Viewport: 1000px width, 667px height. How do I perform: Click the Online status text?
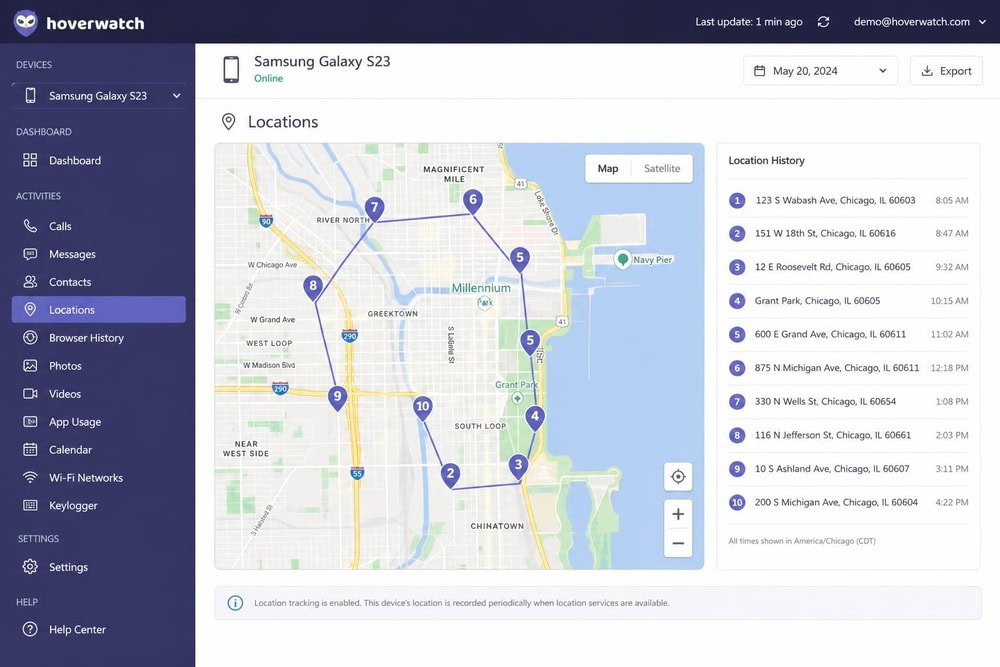point(268,78)
